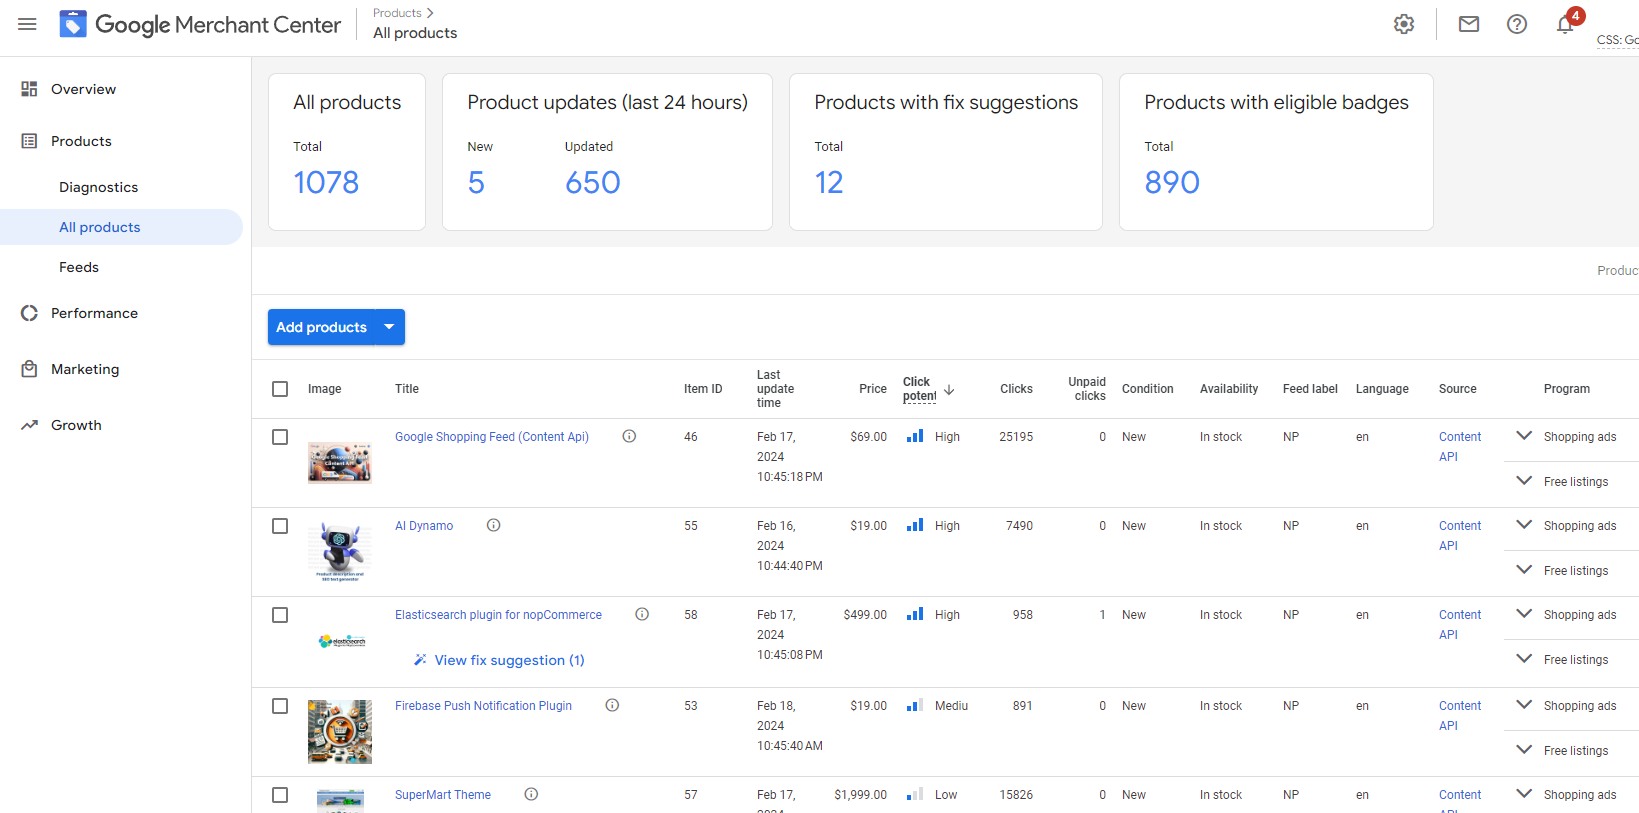
Task: Check the AI Dynamo row checkbox
Action: tap(280, 526)
